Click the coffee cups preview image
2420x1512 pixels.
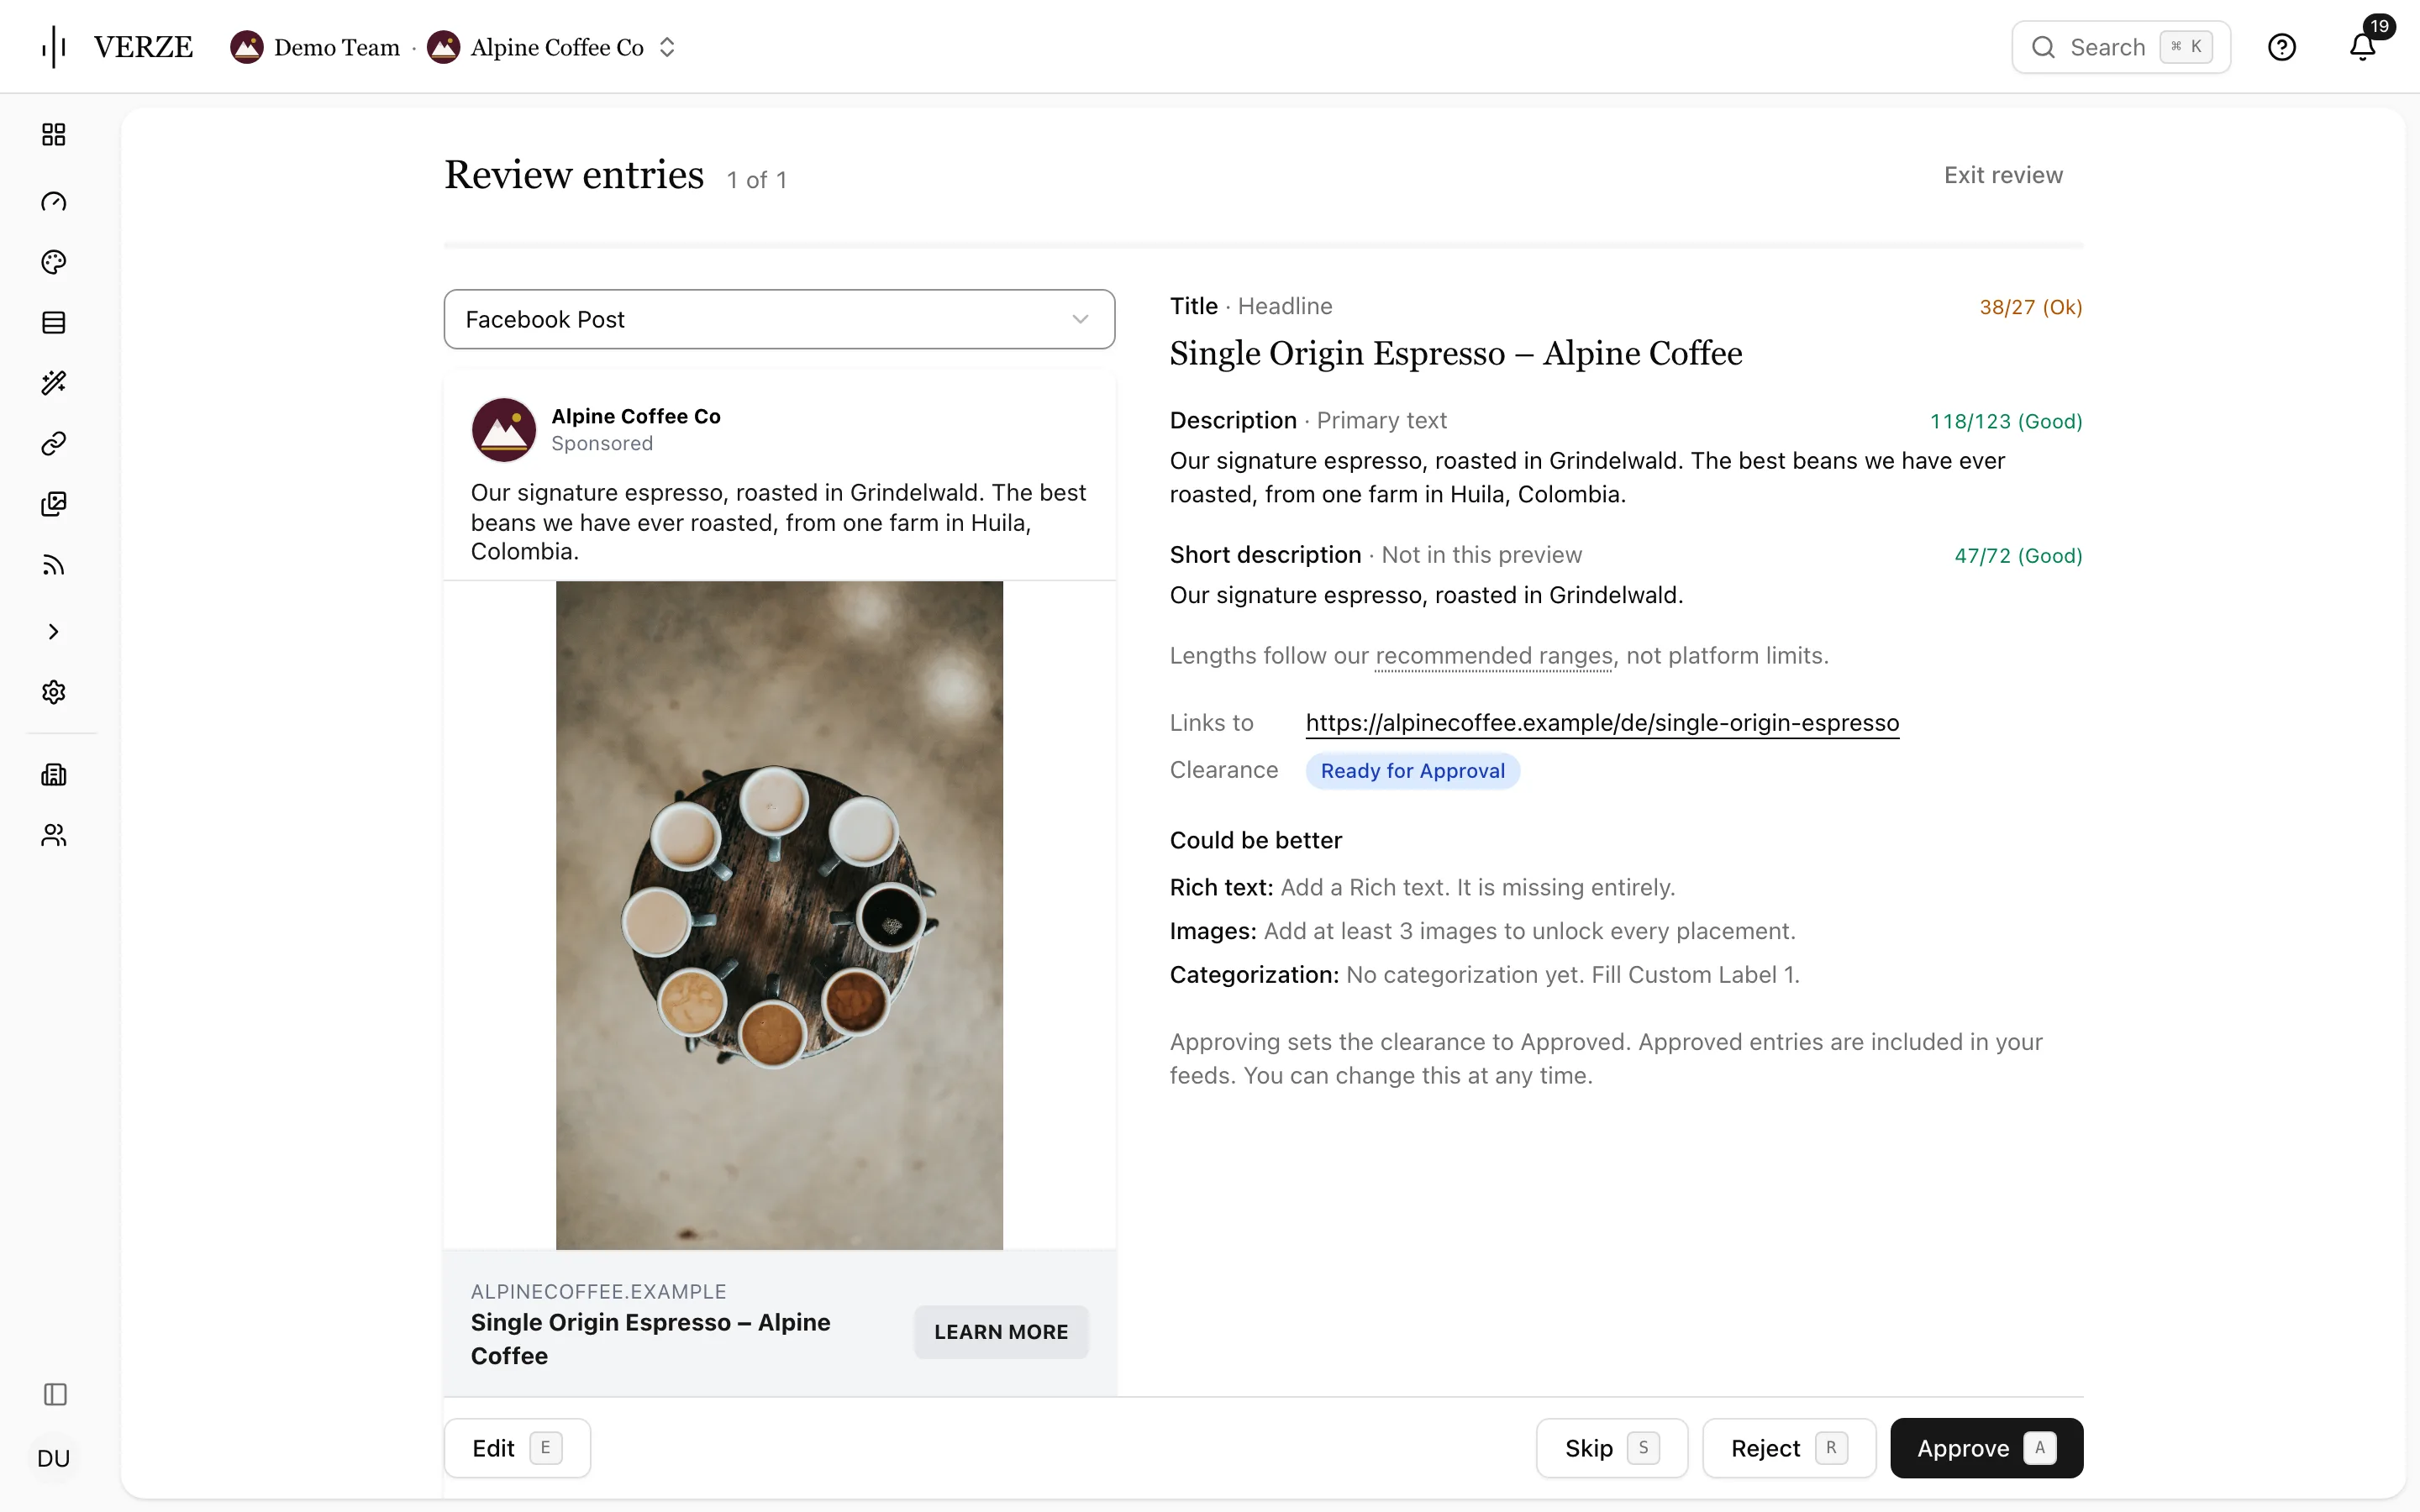pos(779,915)
